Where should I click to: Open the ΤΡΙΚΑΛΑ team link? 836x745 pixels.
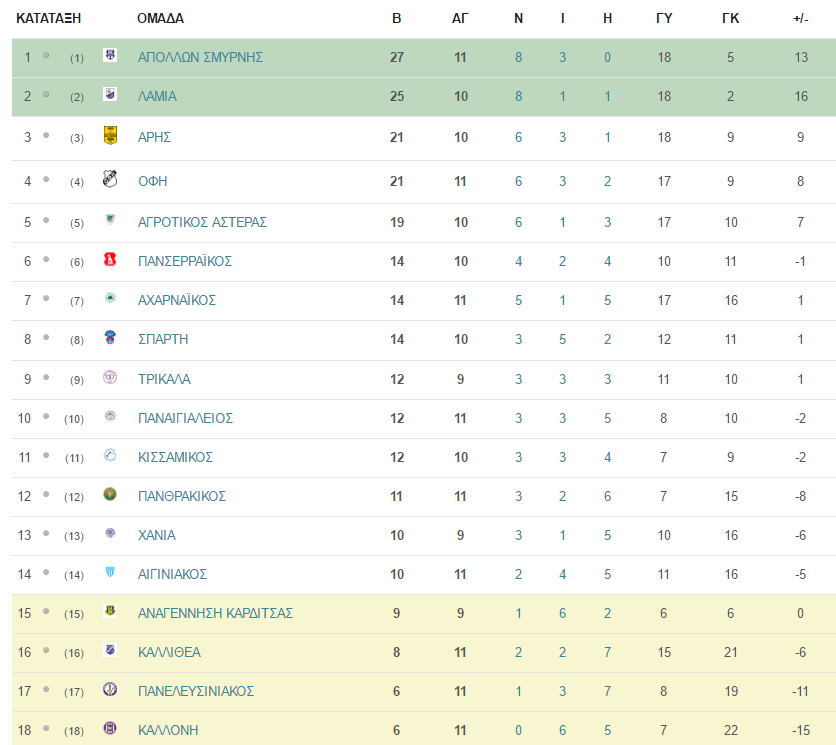[164, 379]
